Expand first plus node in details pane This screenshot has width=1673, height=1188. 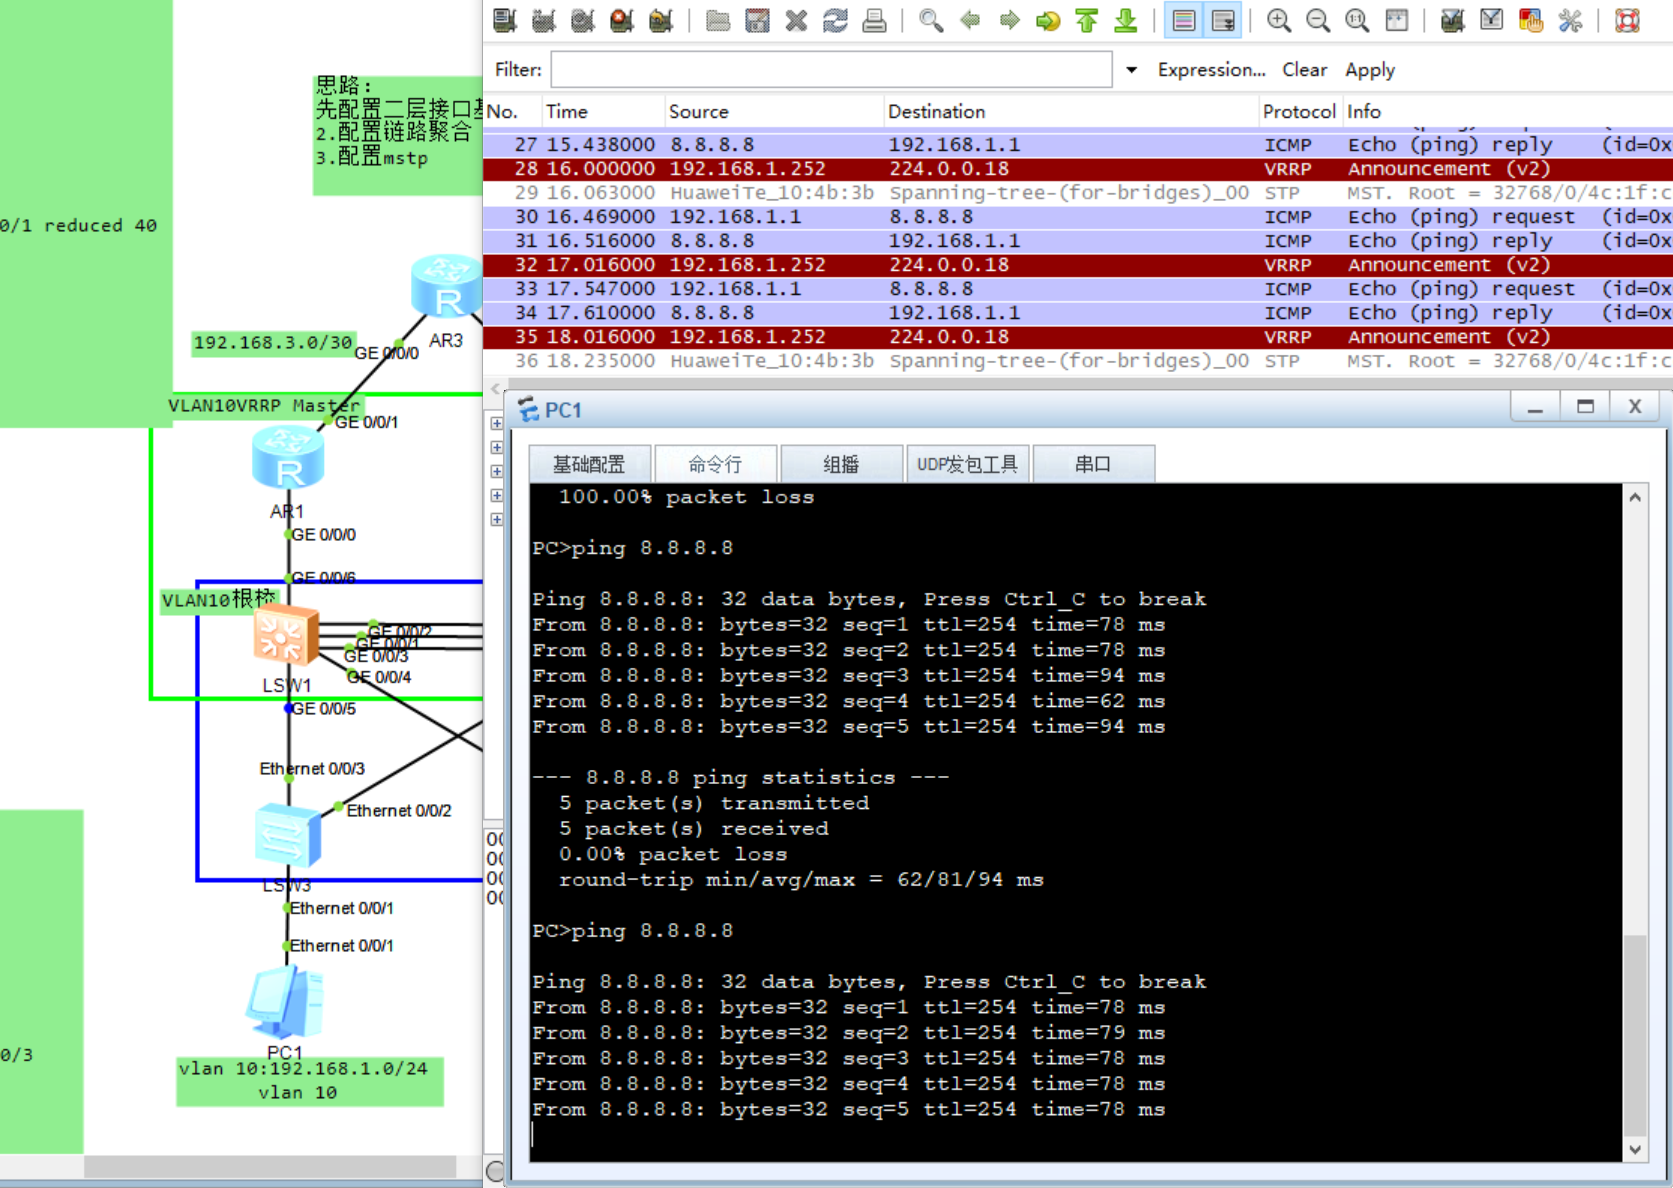pyautogui.click(x=497, y=423)
